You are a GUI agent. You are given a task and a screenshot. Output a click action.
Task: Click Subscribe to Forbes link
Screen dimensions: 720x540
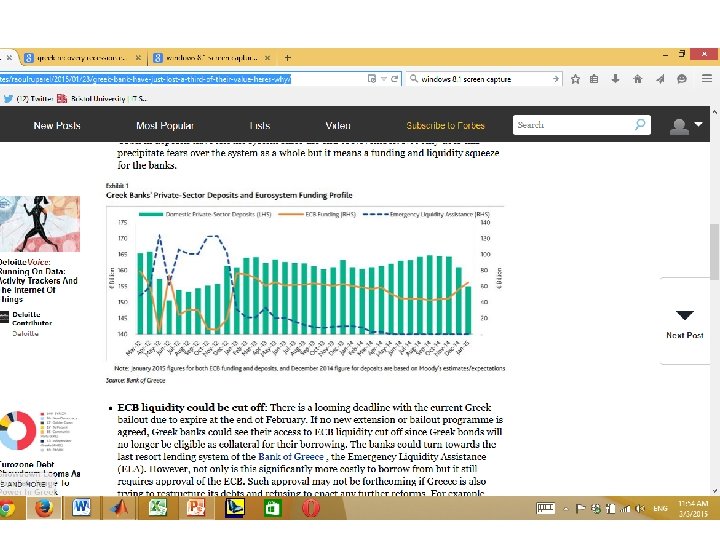445,125
